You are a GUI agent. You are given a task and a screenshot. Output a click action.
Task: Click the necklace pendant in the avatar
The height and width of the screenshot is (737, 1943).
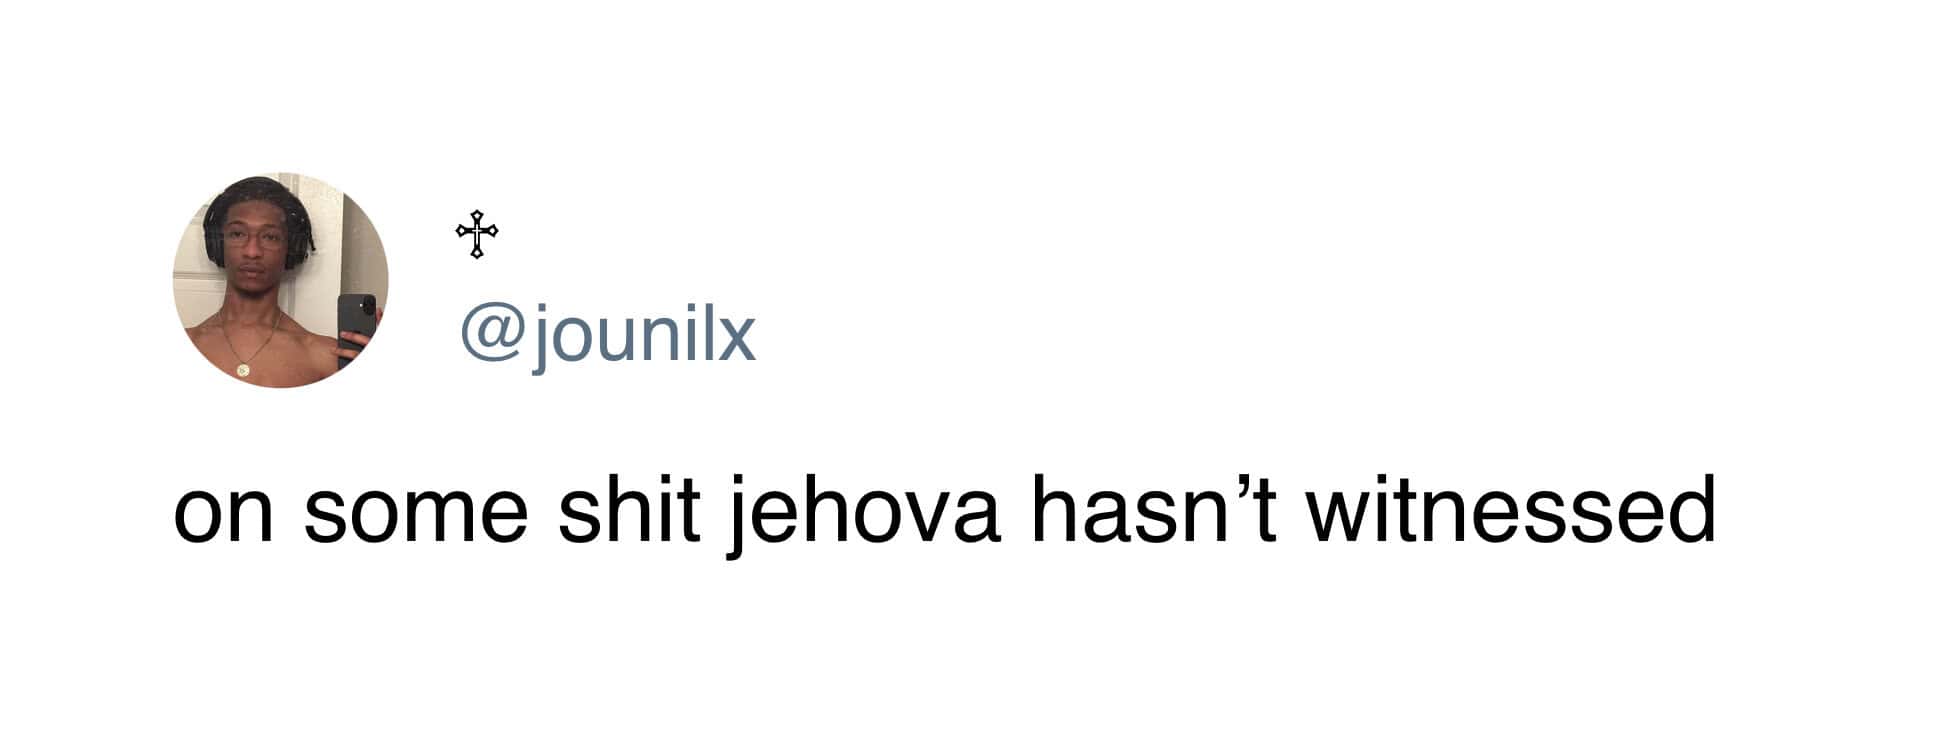point(243,370)
